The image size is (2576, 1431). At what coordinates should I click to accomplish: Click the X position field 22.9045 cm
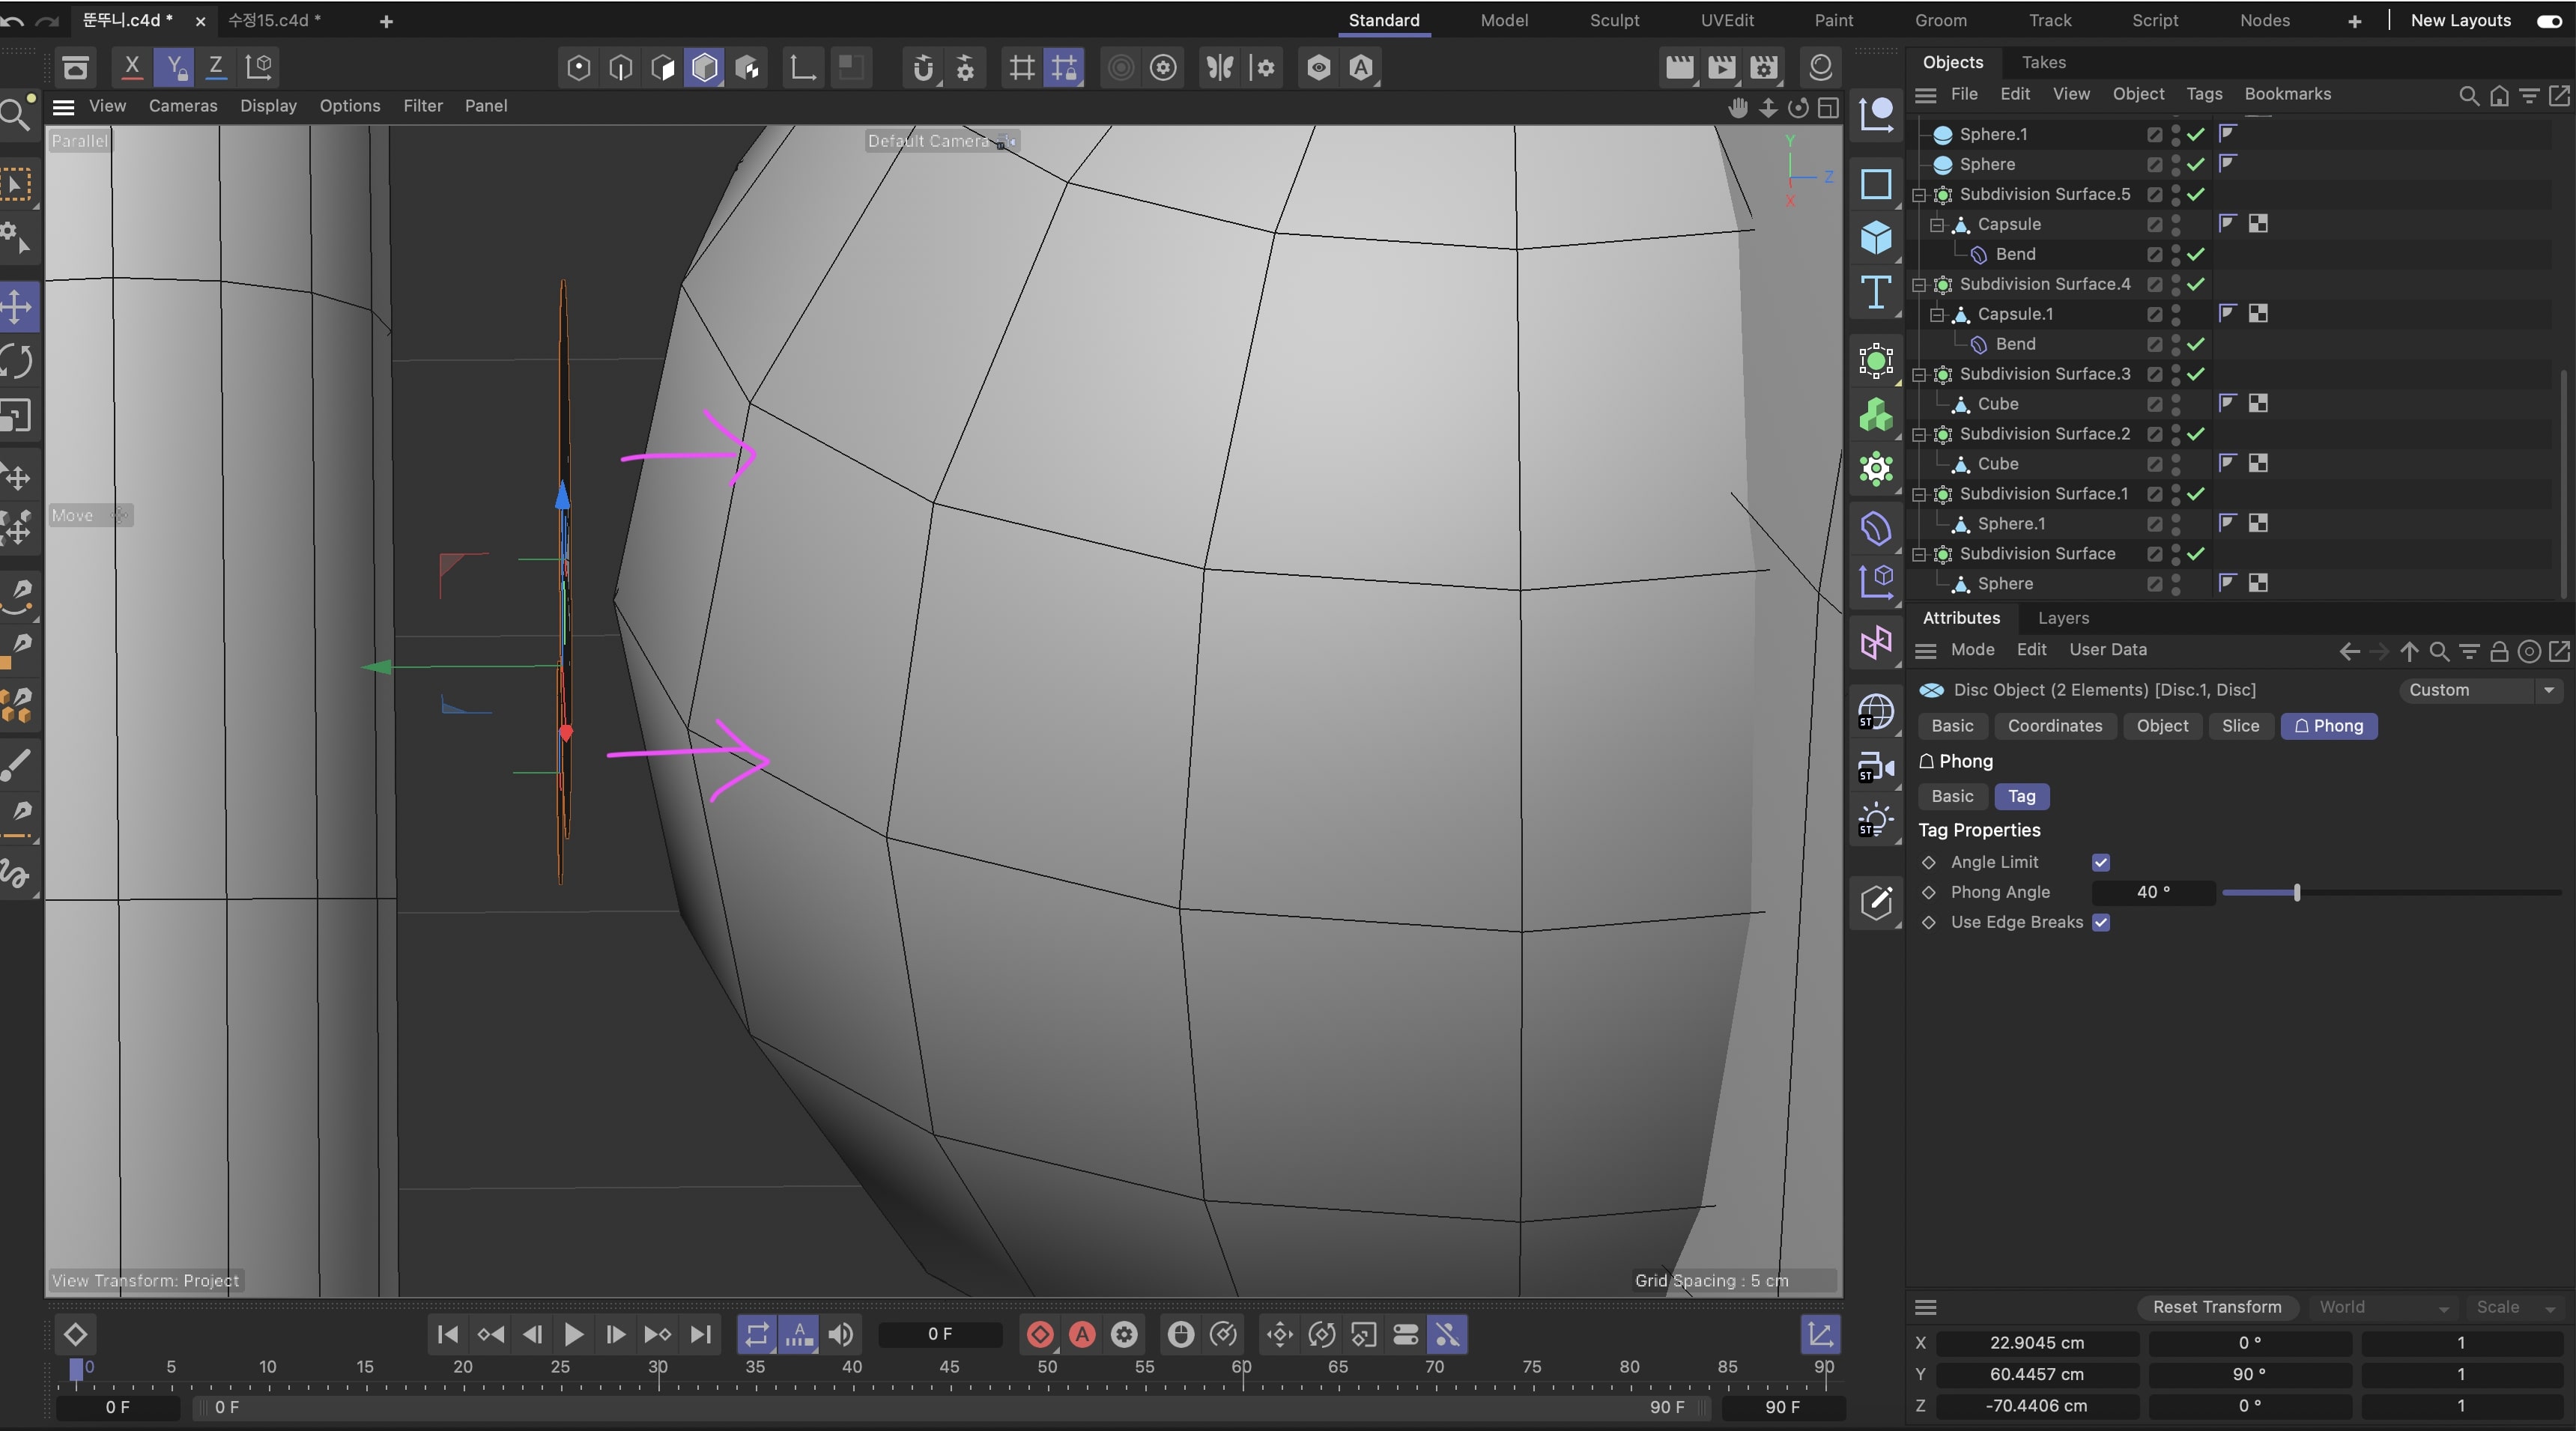point(2037,1343)
